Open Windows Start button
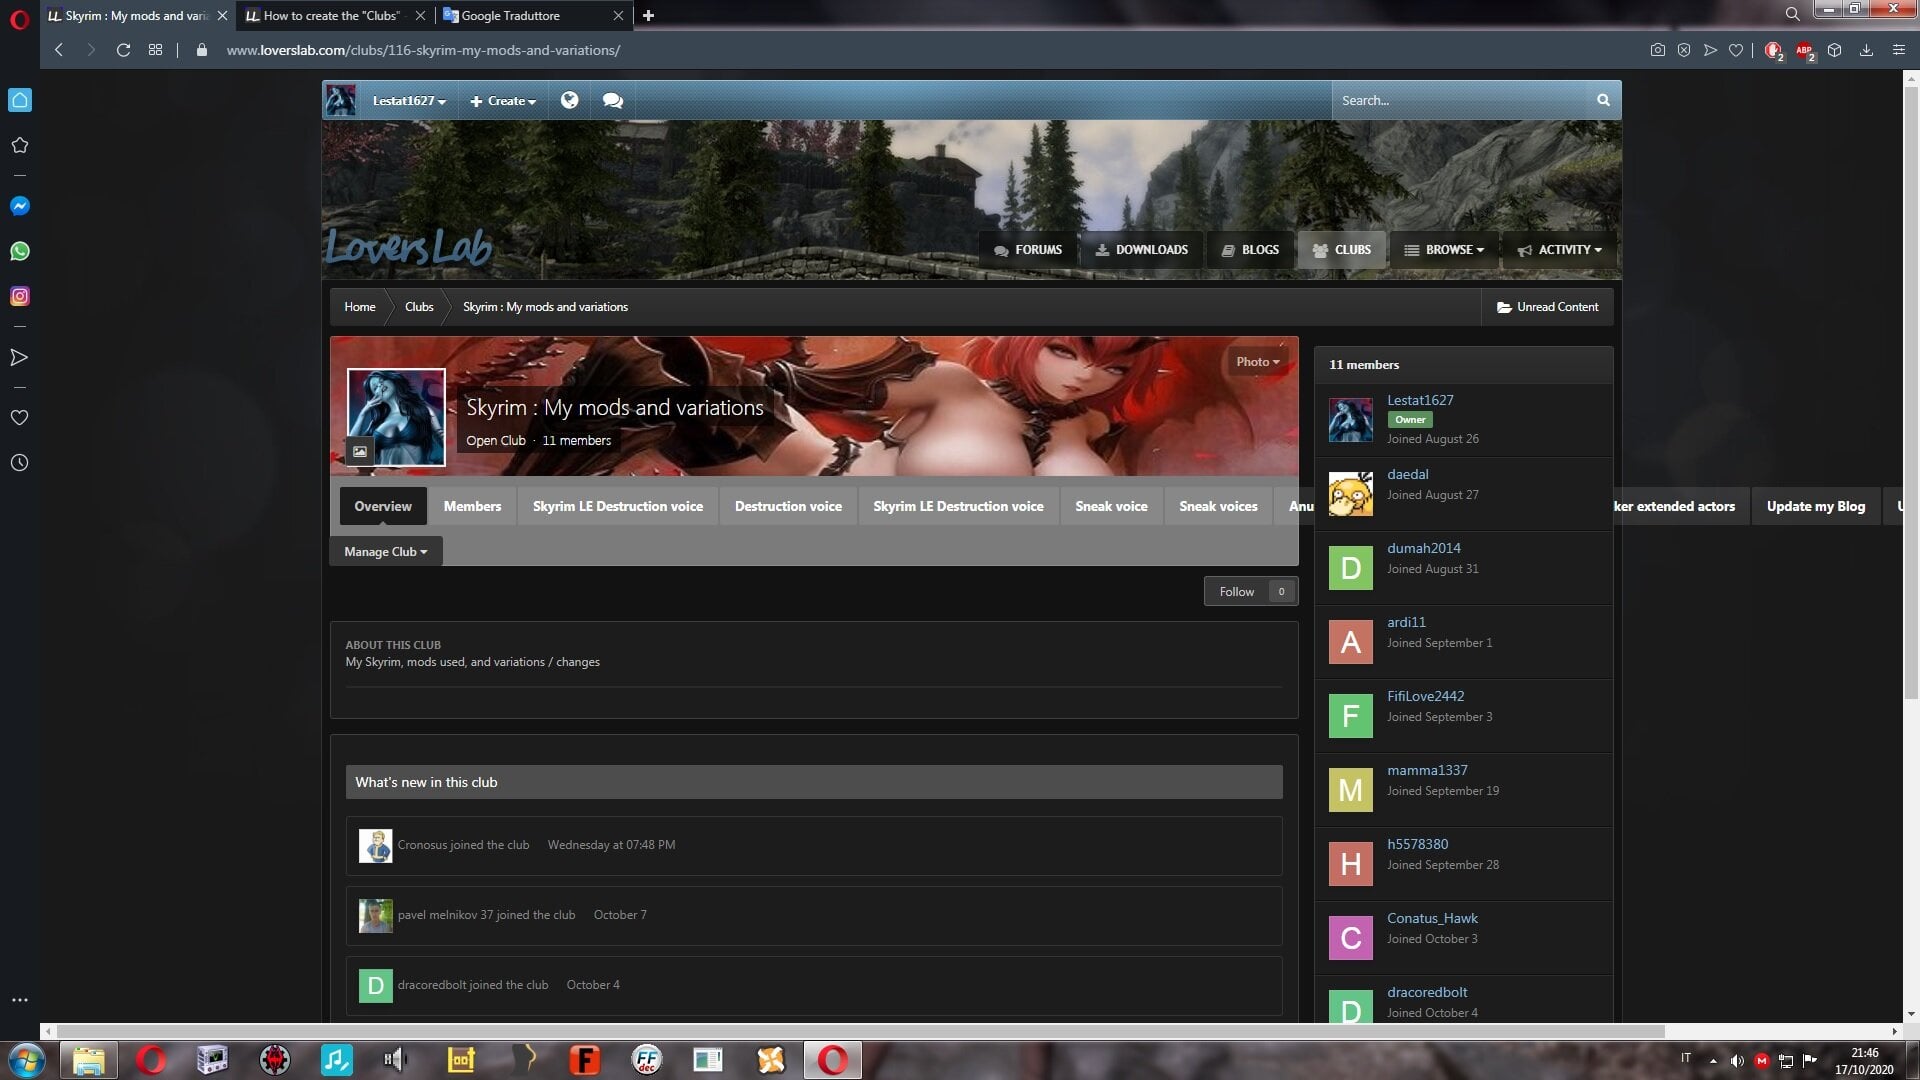Image resolution: width=1920 pixels, height=1080 pixels. point(27,1060)
